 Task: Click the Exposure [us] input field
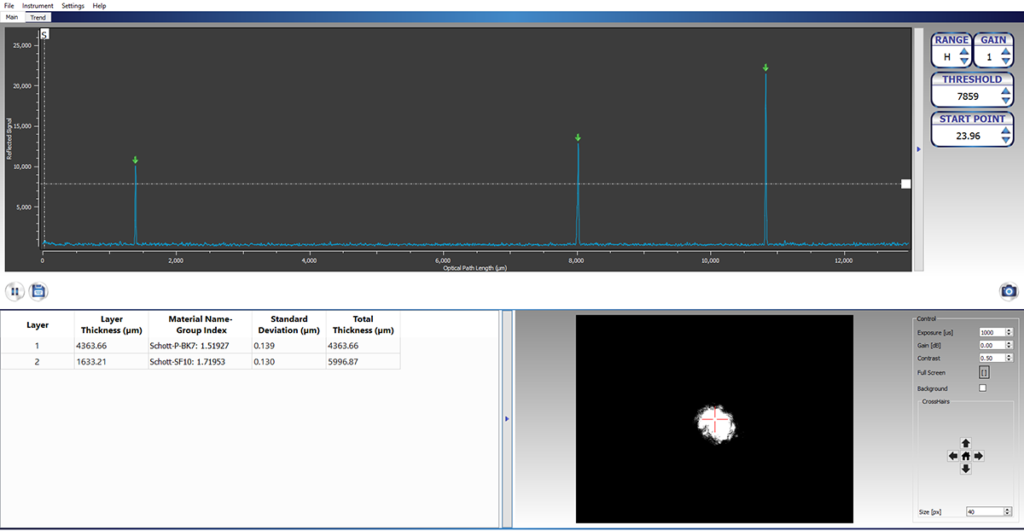[992, 332]
